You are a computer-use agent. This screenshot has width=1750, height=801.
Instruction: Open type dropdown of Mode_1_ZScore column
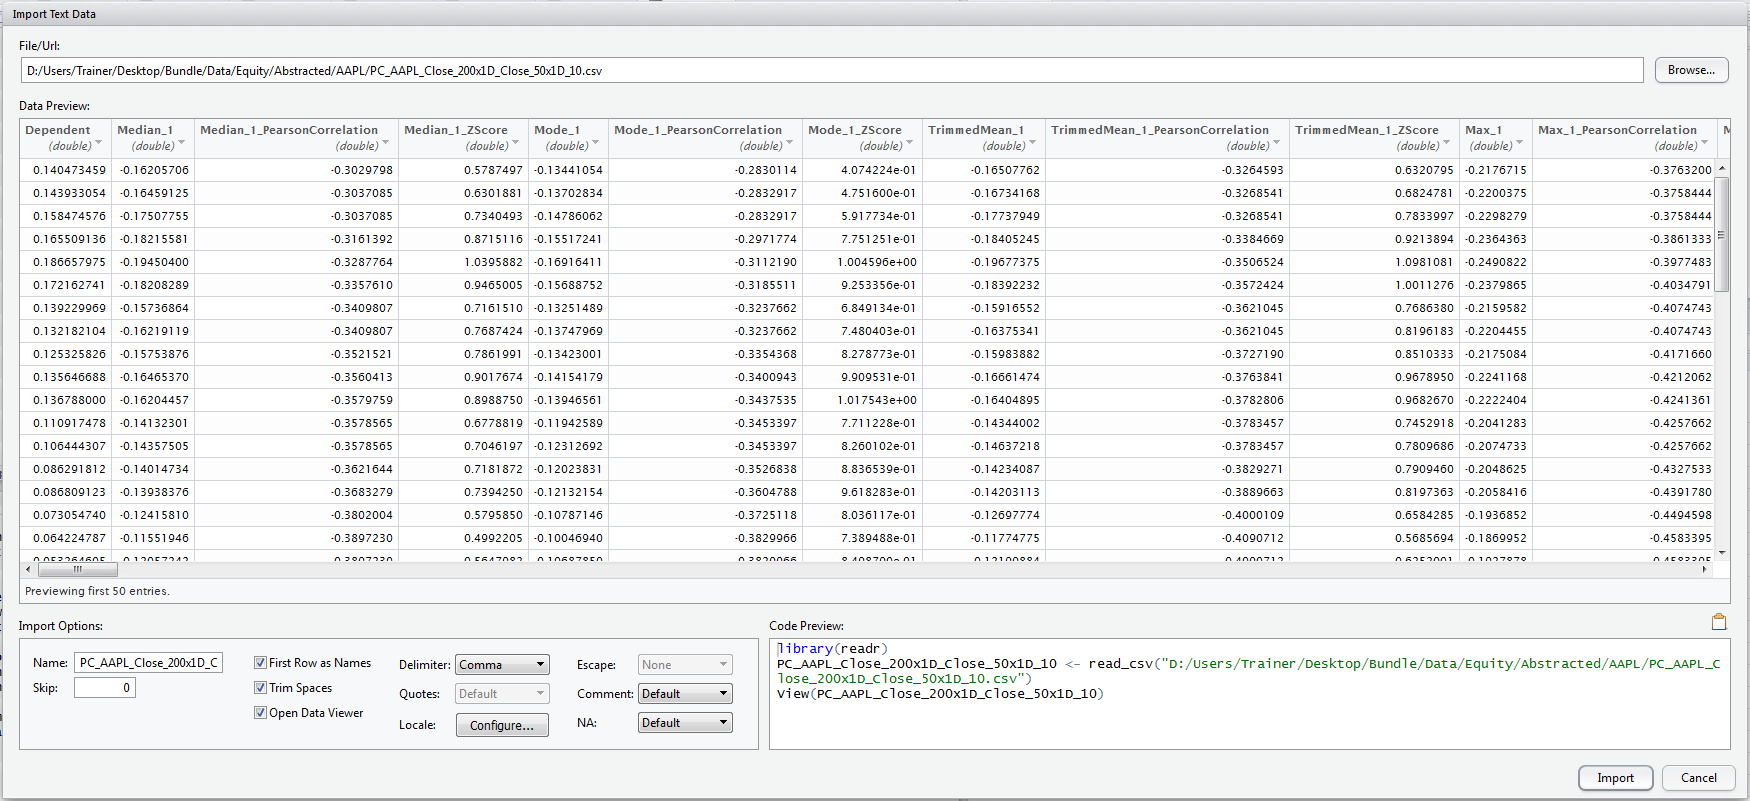909,144
